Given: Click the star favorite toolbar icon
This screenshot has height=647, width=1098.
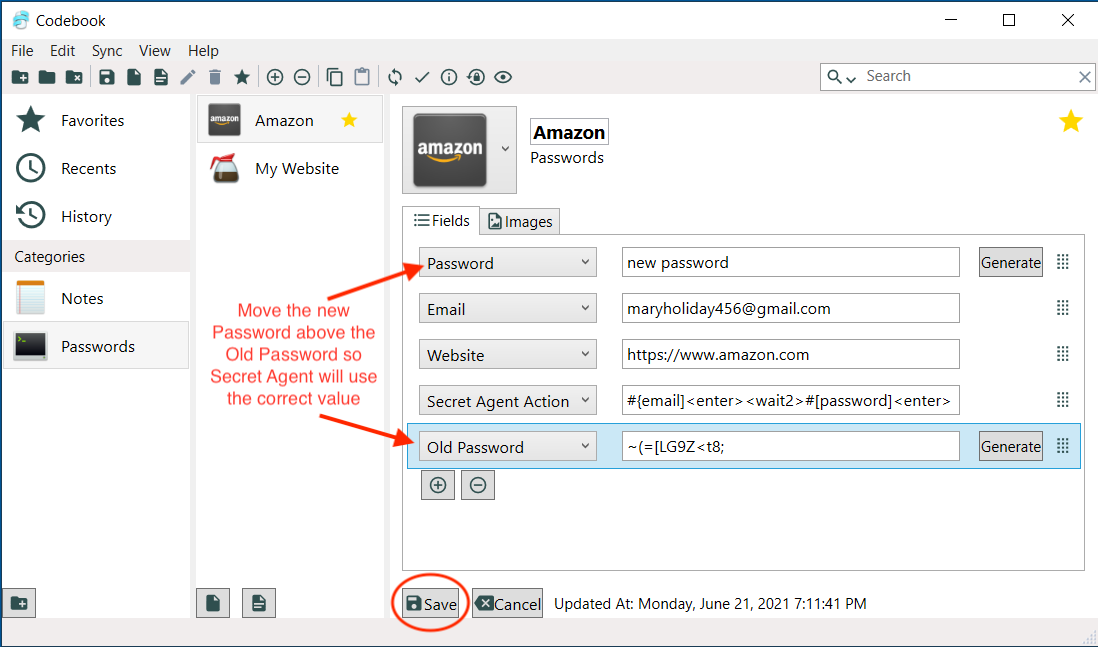Looking at the screenshot, I should point(242,77).
